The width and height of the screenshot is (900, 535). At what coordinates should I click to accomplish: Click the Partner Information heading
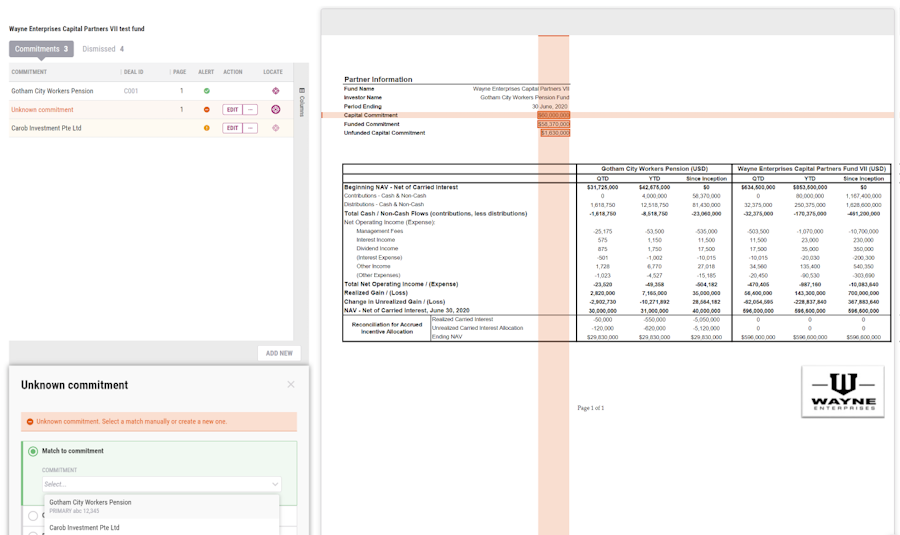pyautogui.click(x=378, y=79)
